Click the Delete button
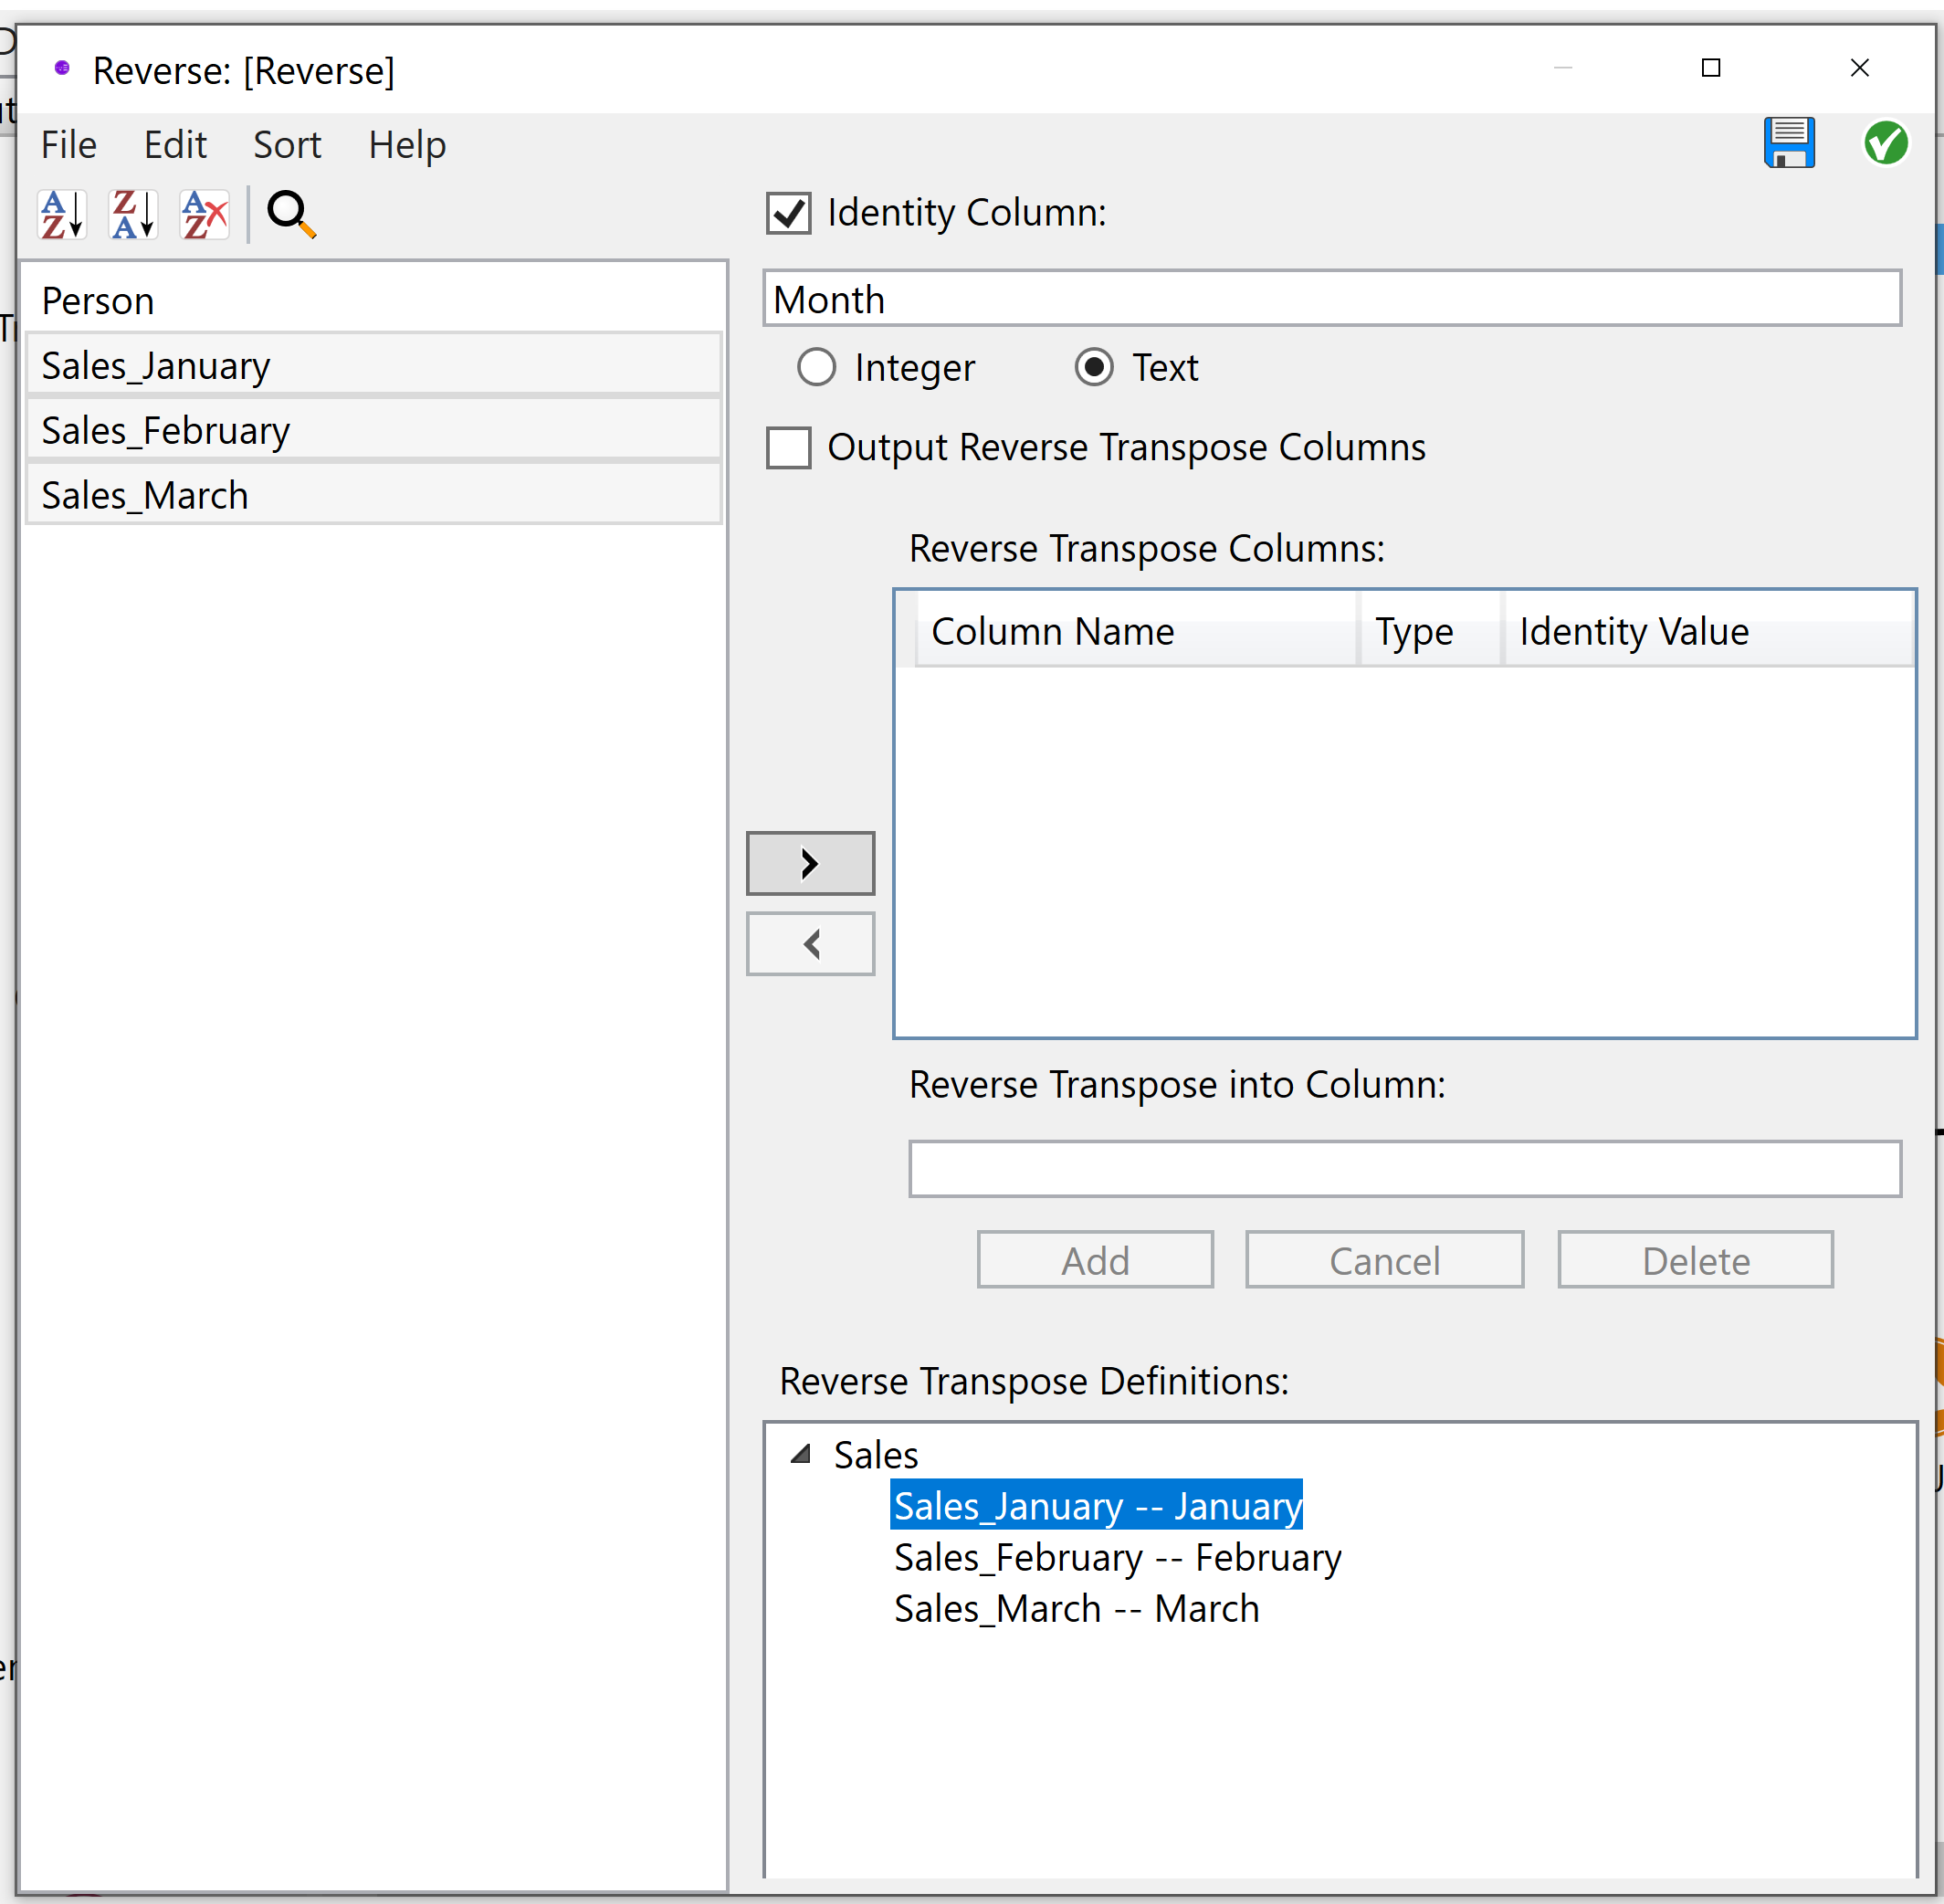 click(1696, 1260)
